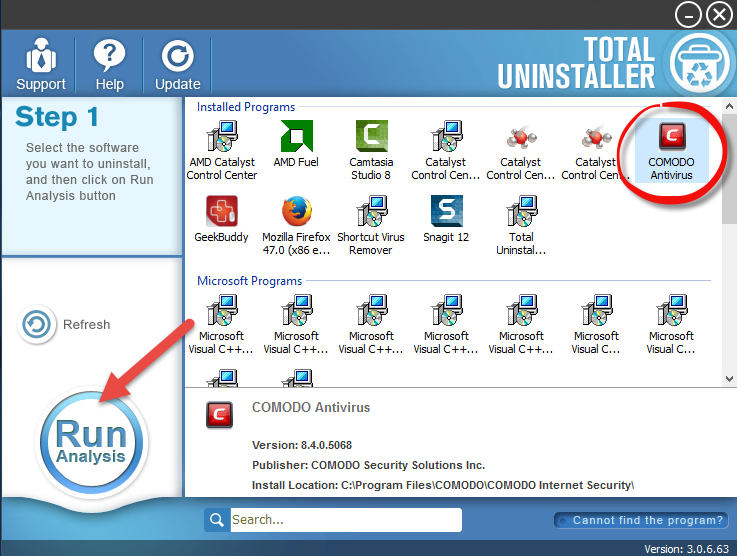Click the Install Location path text
The image size is (737, 556).
(443, 485)
